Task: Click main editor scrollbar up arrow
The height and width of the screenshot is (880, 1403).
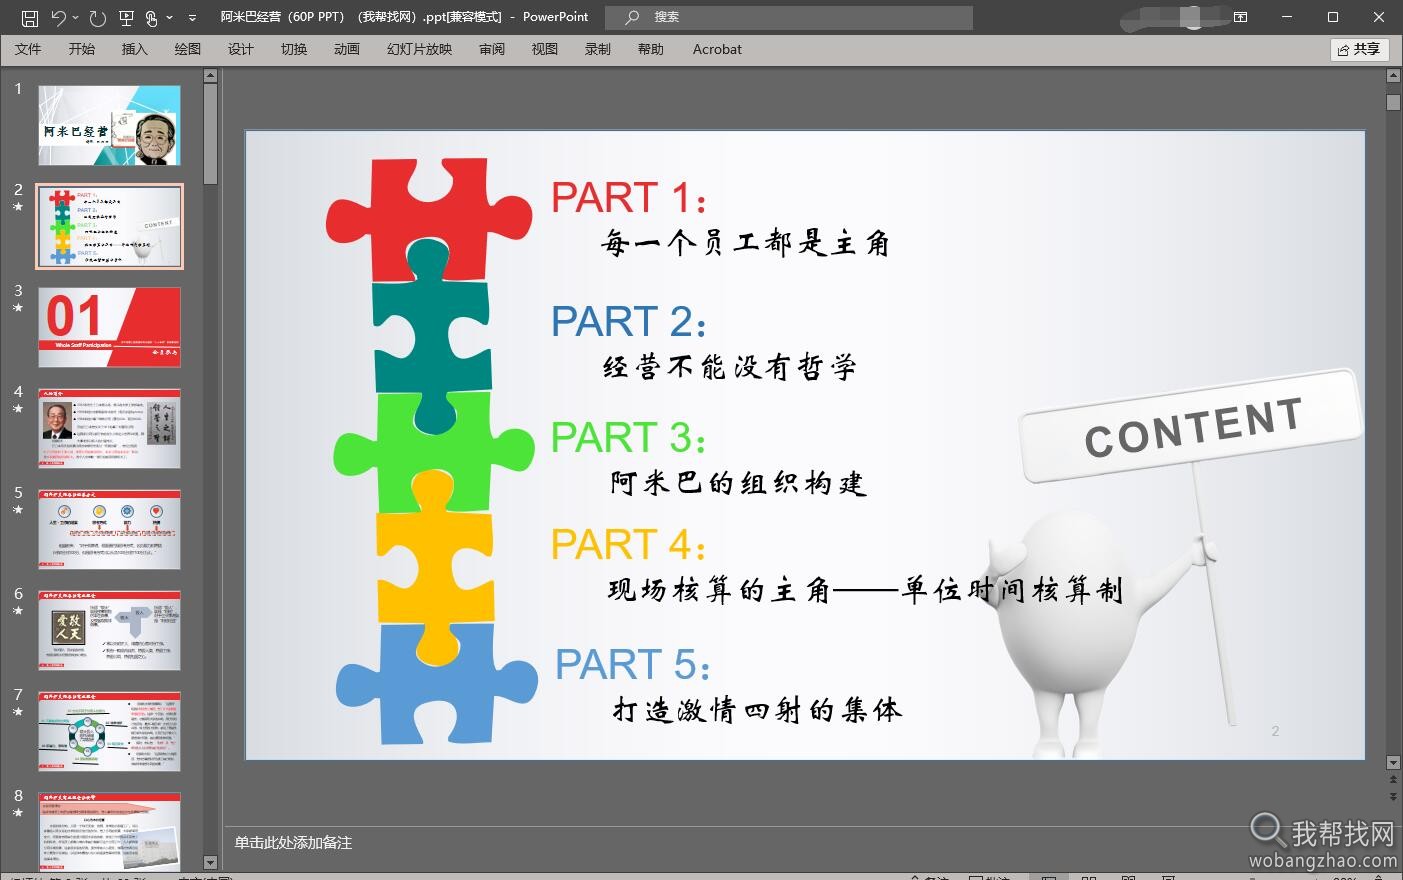Action: (x=1394, y=75)
